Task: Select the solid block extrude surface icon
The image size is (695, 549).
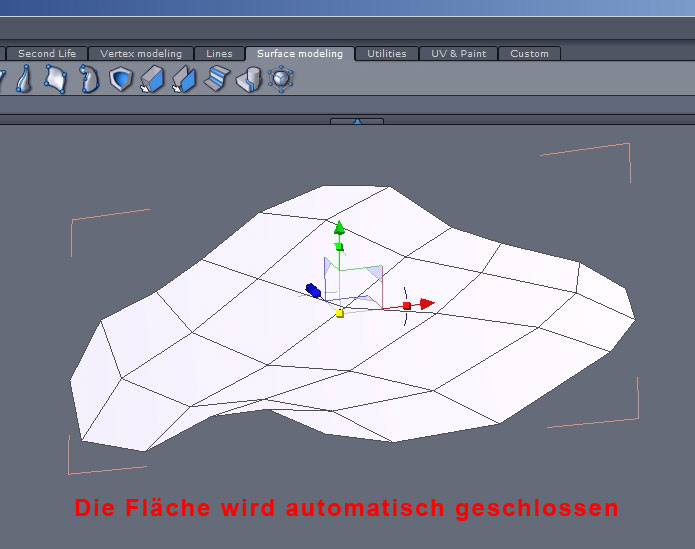Action: pos(152,79)
